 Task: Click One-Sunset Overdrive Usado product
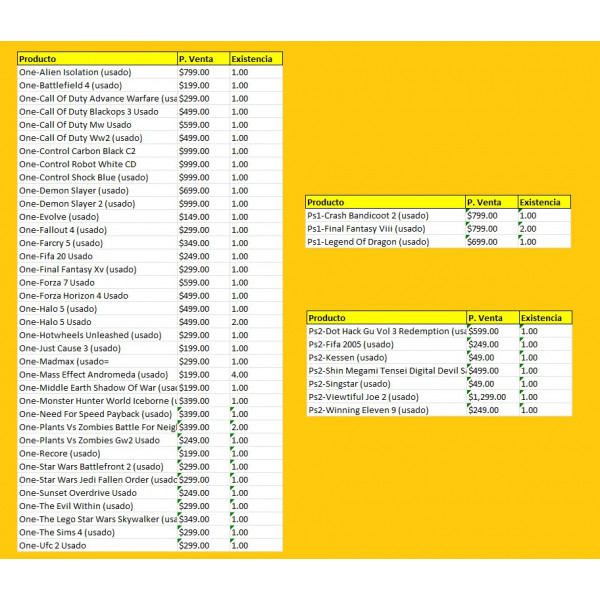[97, 493]
